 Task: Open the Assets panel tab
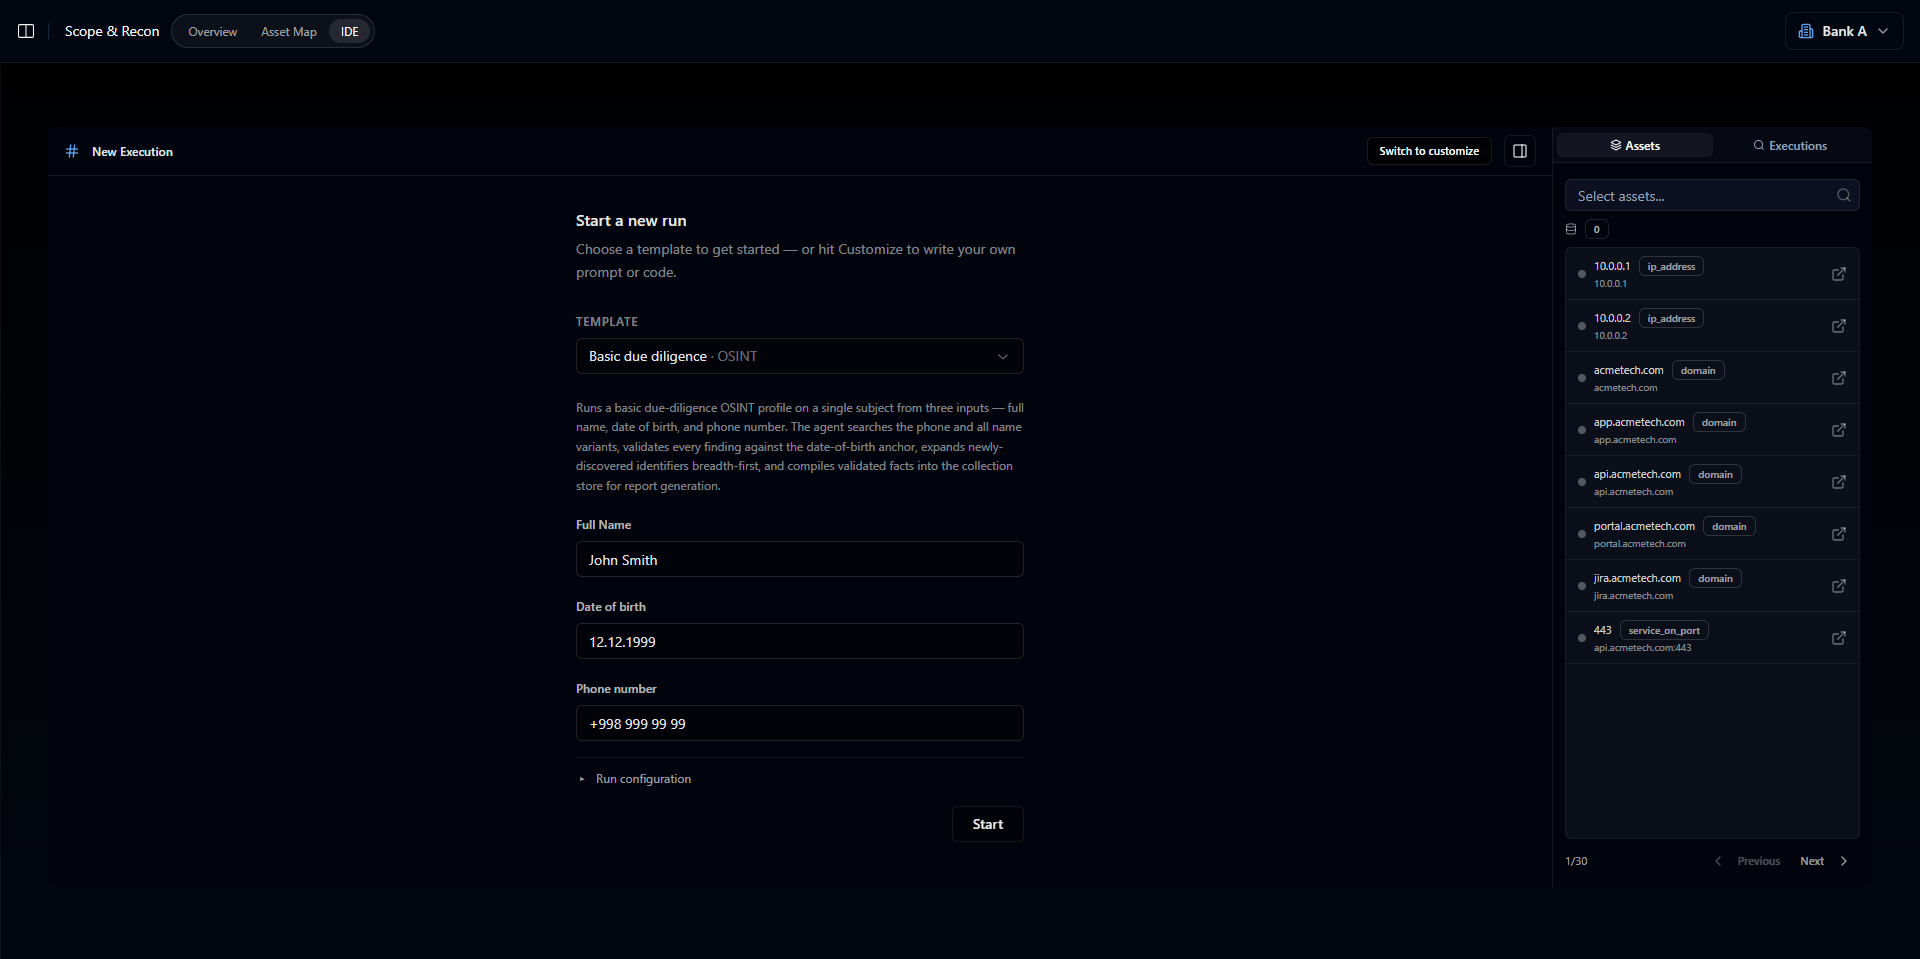(1635, 145)
